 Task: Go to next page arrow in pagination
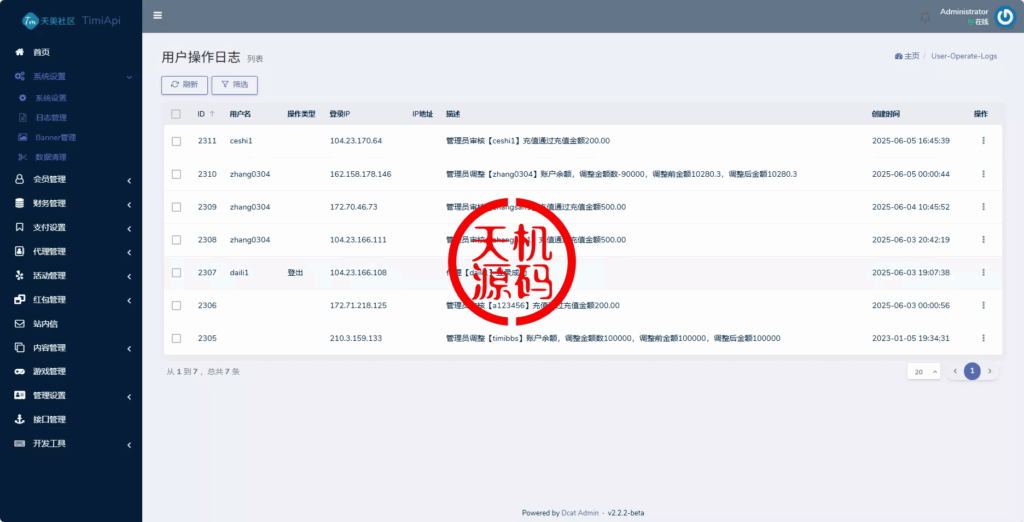tap(990, 371)
